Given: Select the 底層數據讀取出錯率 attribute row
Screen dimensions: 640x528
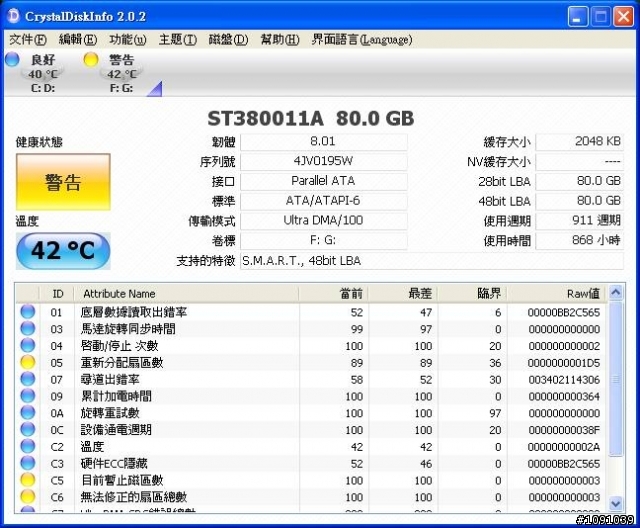Looking at the screenshot, I should coord(311,312).
